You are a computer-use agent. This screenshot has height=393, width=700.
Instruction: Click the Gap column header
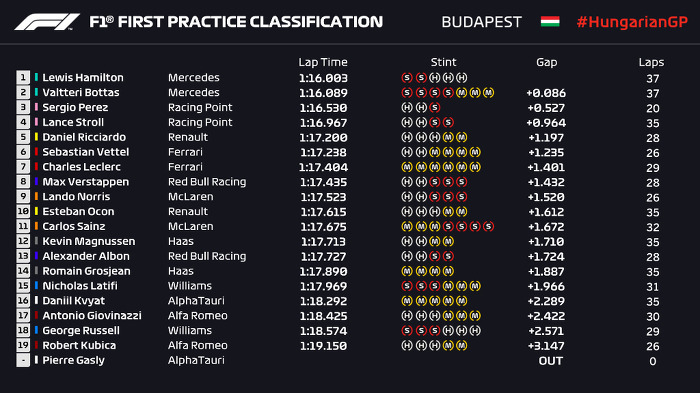point(546,63)
